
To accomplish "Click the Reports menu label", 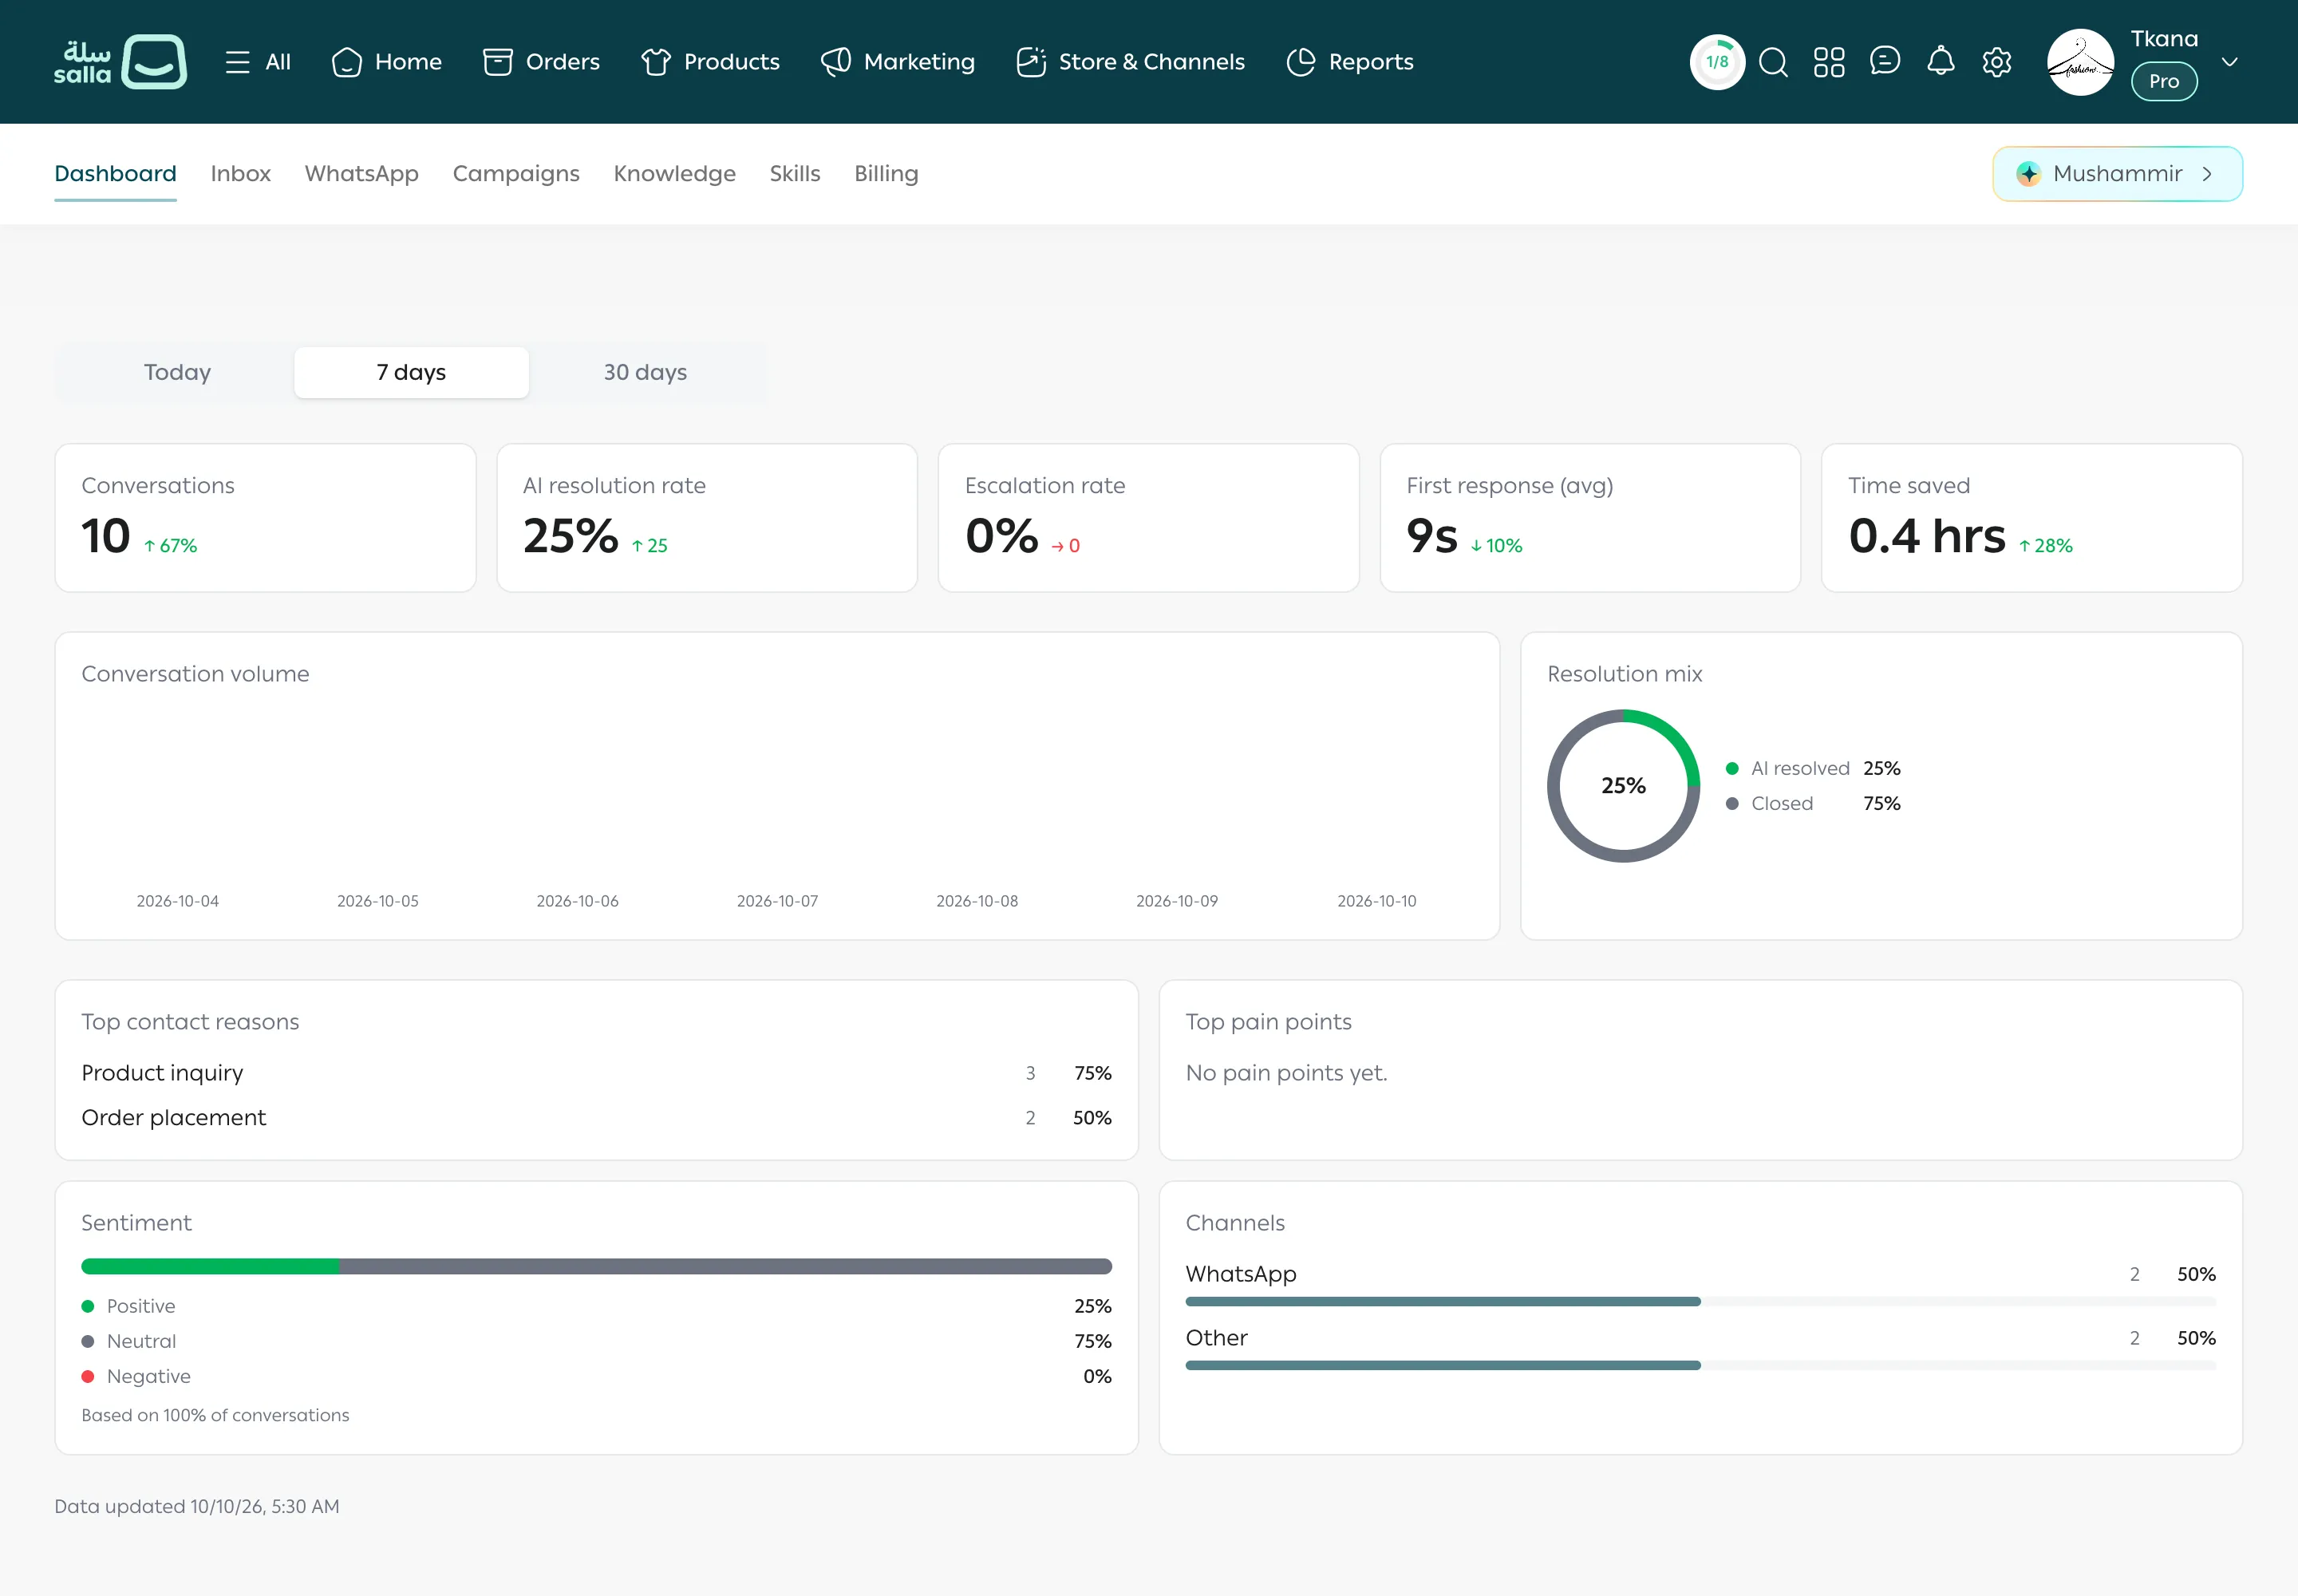I will pyautogui.click(x=1371, y=62).
